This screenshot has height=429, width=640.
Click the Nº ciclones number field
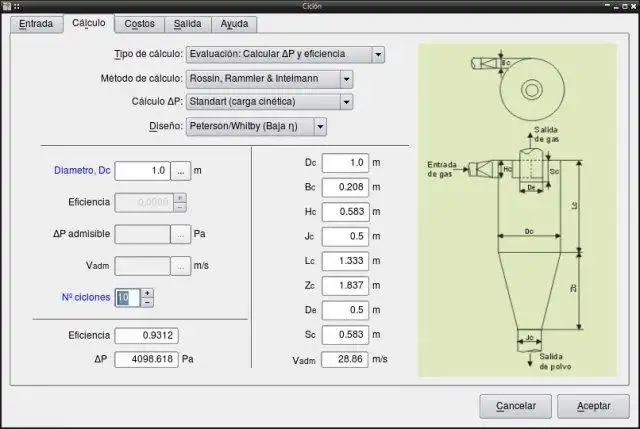tap(128, 298)
